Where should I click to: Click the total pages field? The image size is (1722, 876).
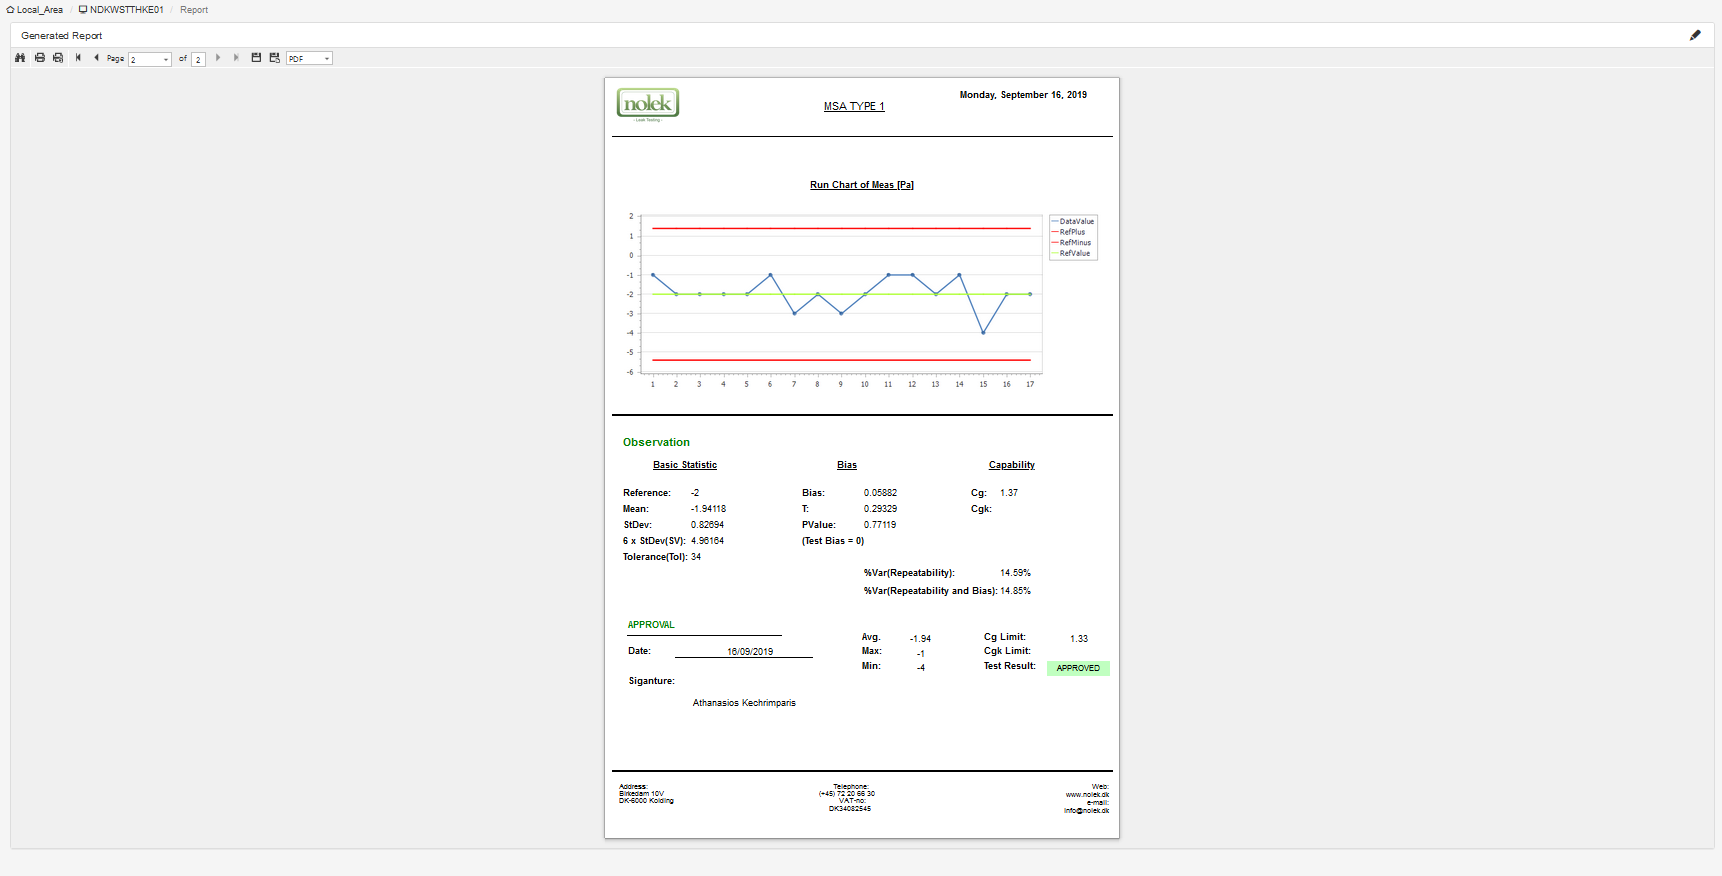pos(198,59)
